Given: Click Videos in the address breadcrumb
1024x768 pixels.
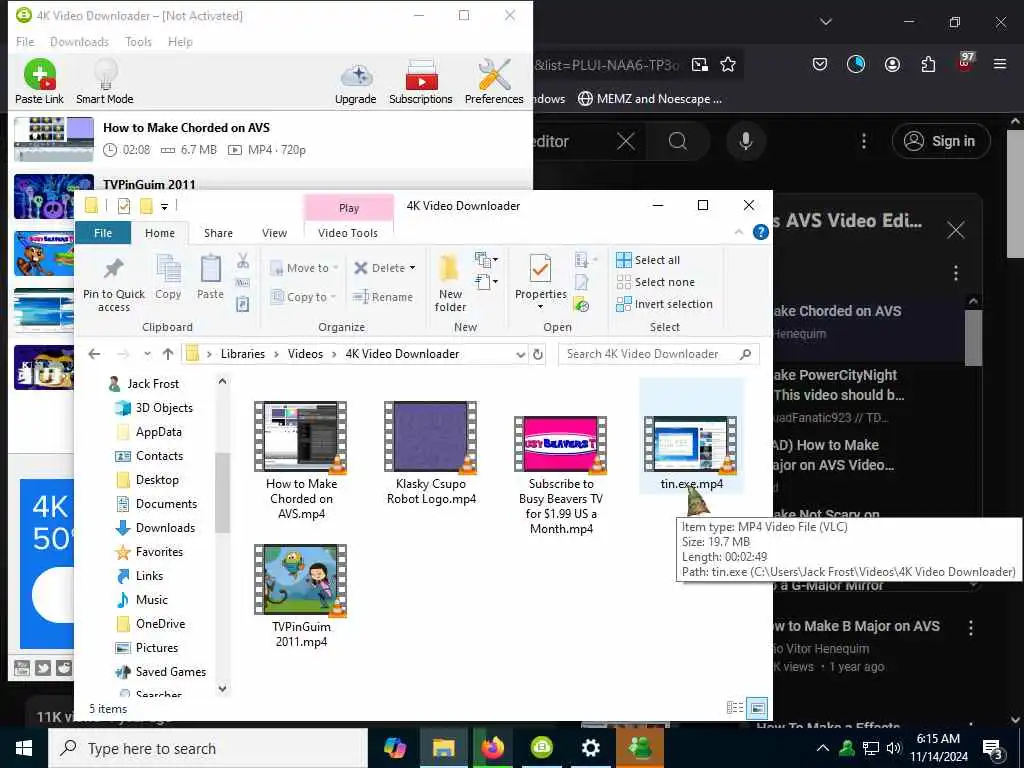Looking at the screenshot, I should [x=306, y=354].
